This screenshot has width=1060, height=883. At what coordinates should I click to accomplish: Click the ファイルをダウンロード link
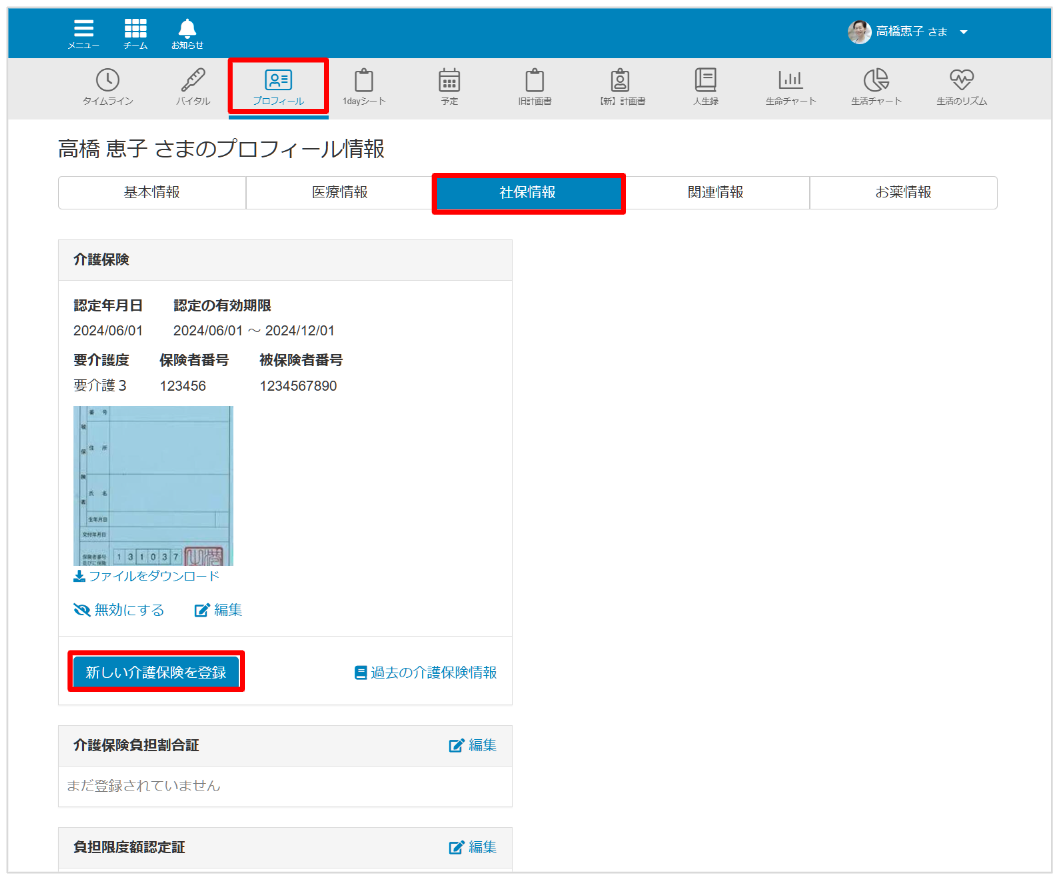point(147,576)
